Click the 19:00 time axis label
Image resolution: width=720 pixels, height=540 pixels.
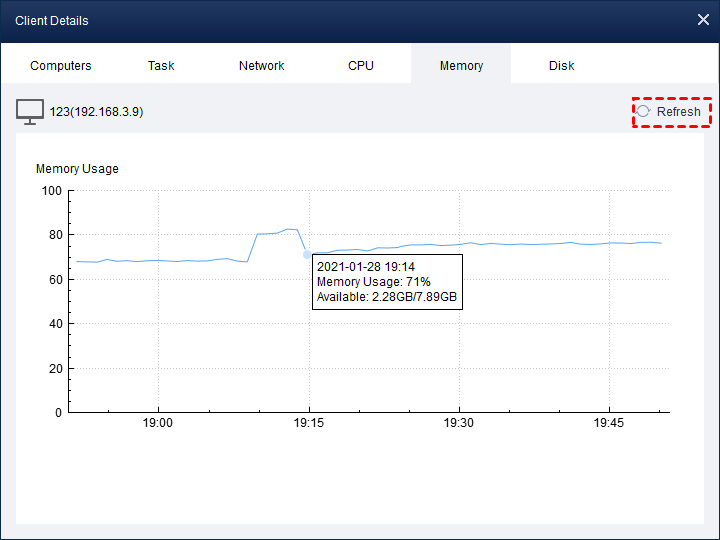click(158, 424)
